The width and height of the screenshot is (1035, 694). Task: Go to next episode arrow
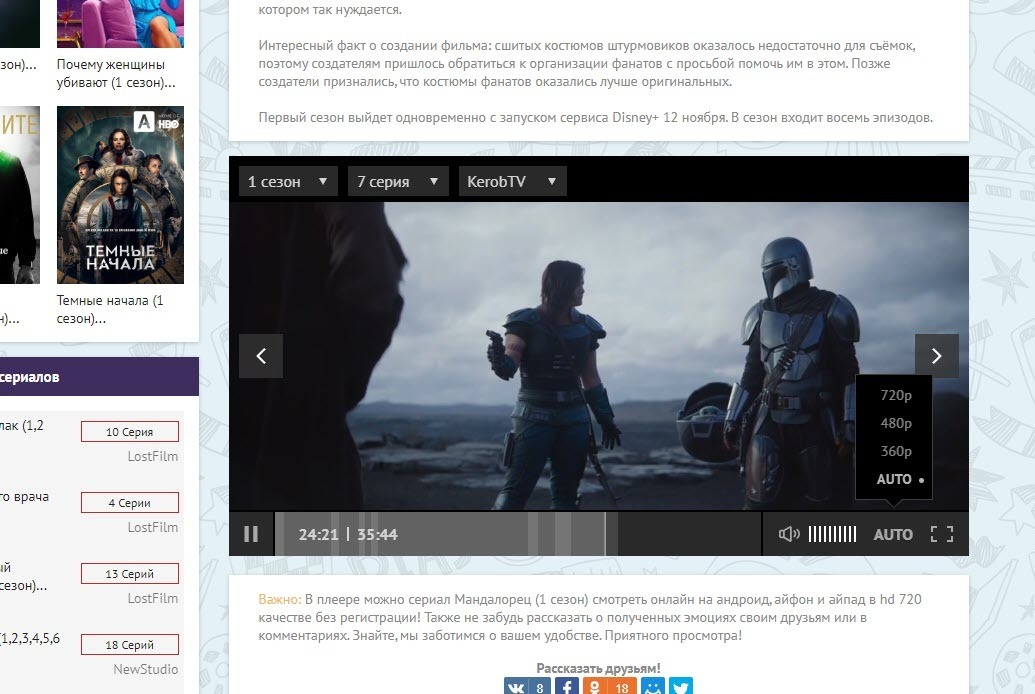(936, 356)
